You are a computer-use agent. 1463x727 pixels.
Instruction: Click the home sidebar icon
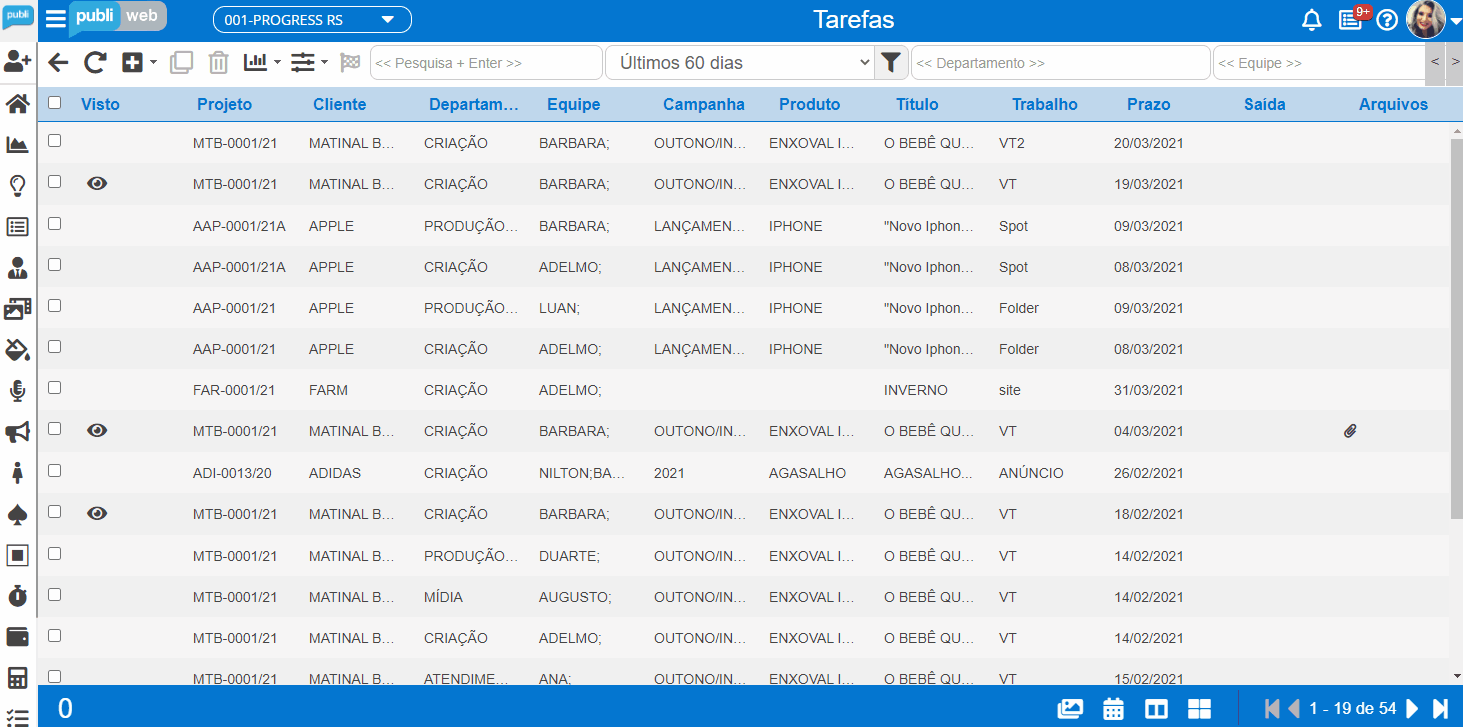point(17,104)
